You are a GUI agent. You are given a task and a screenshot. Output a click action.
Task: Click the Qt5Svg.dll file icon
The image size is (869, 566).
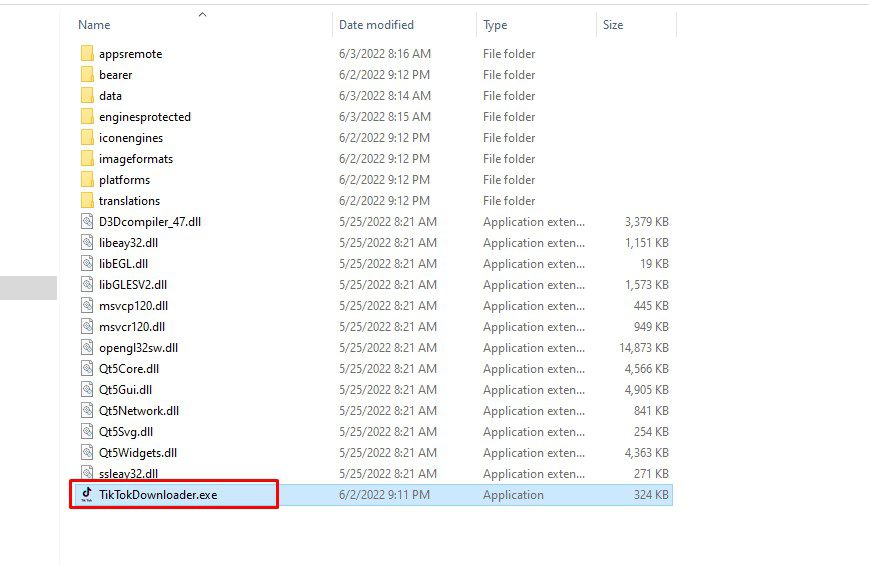[87, 432]
